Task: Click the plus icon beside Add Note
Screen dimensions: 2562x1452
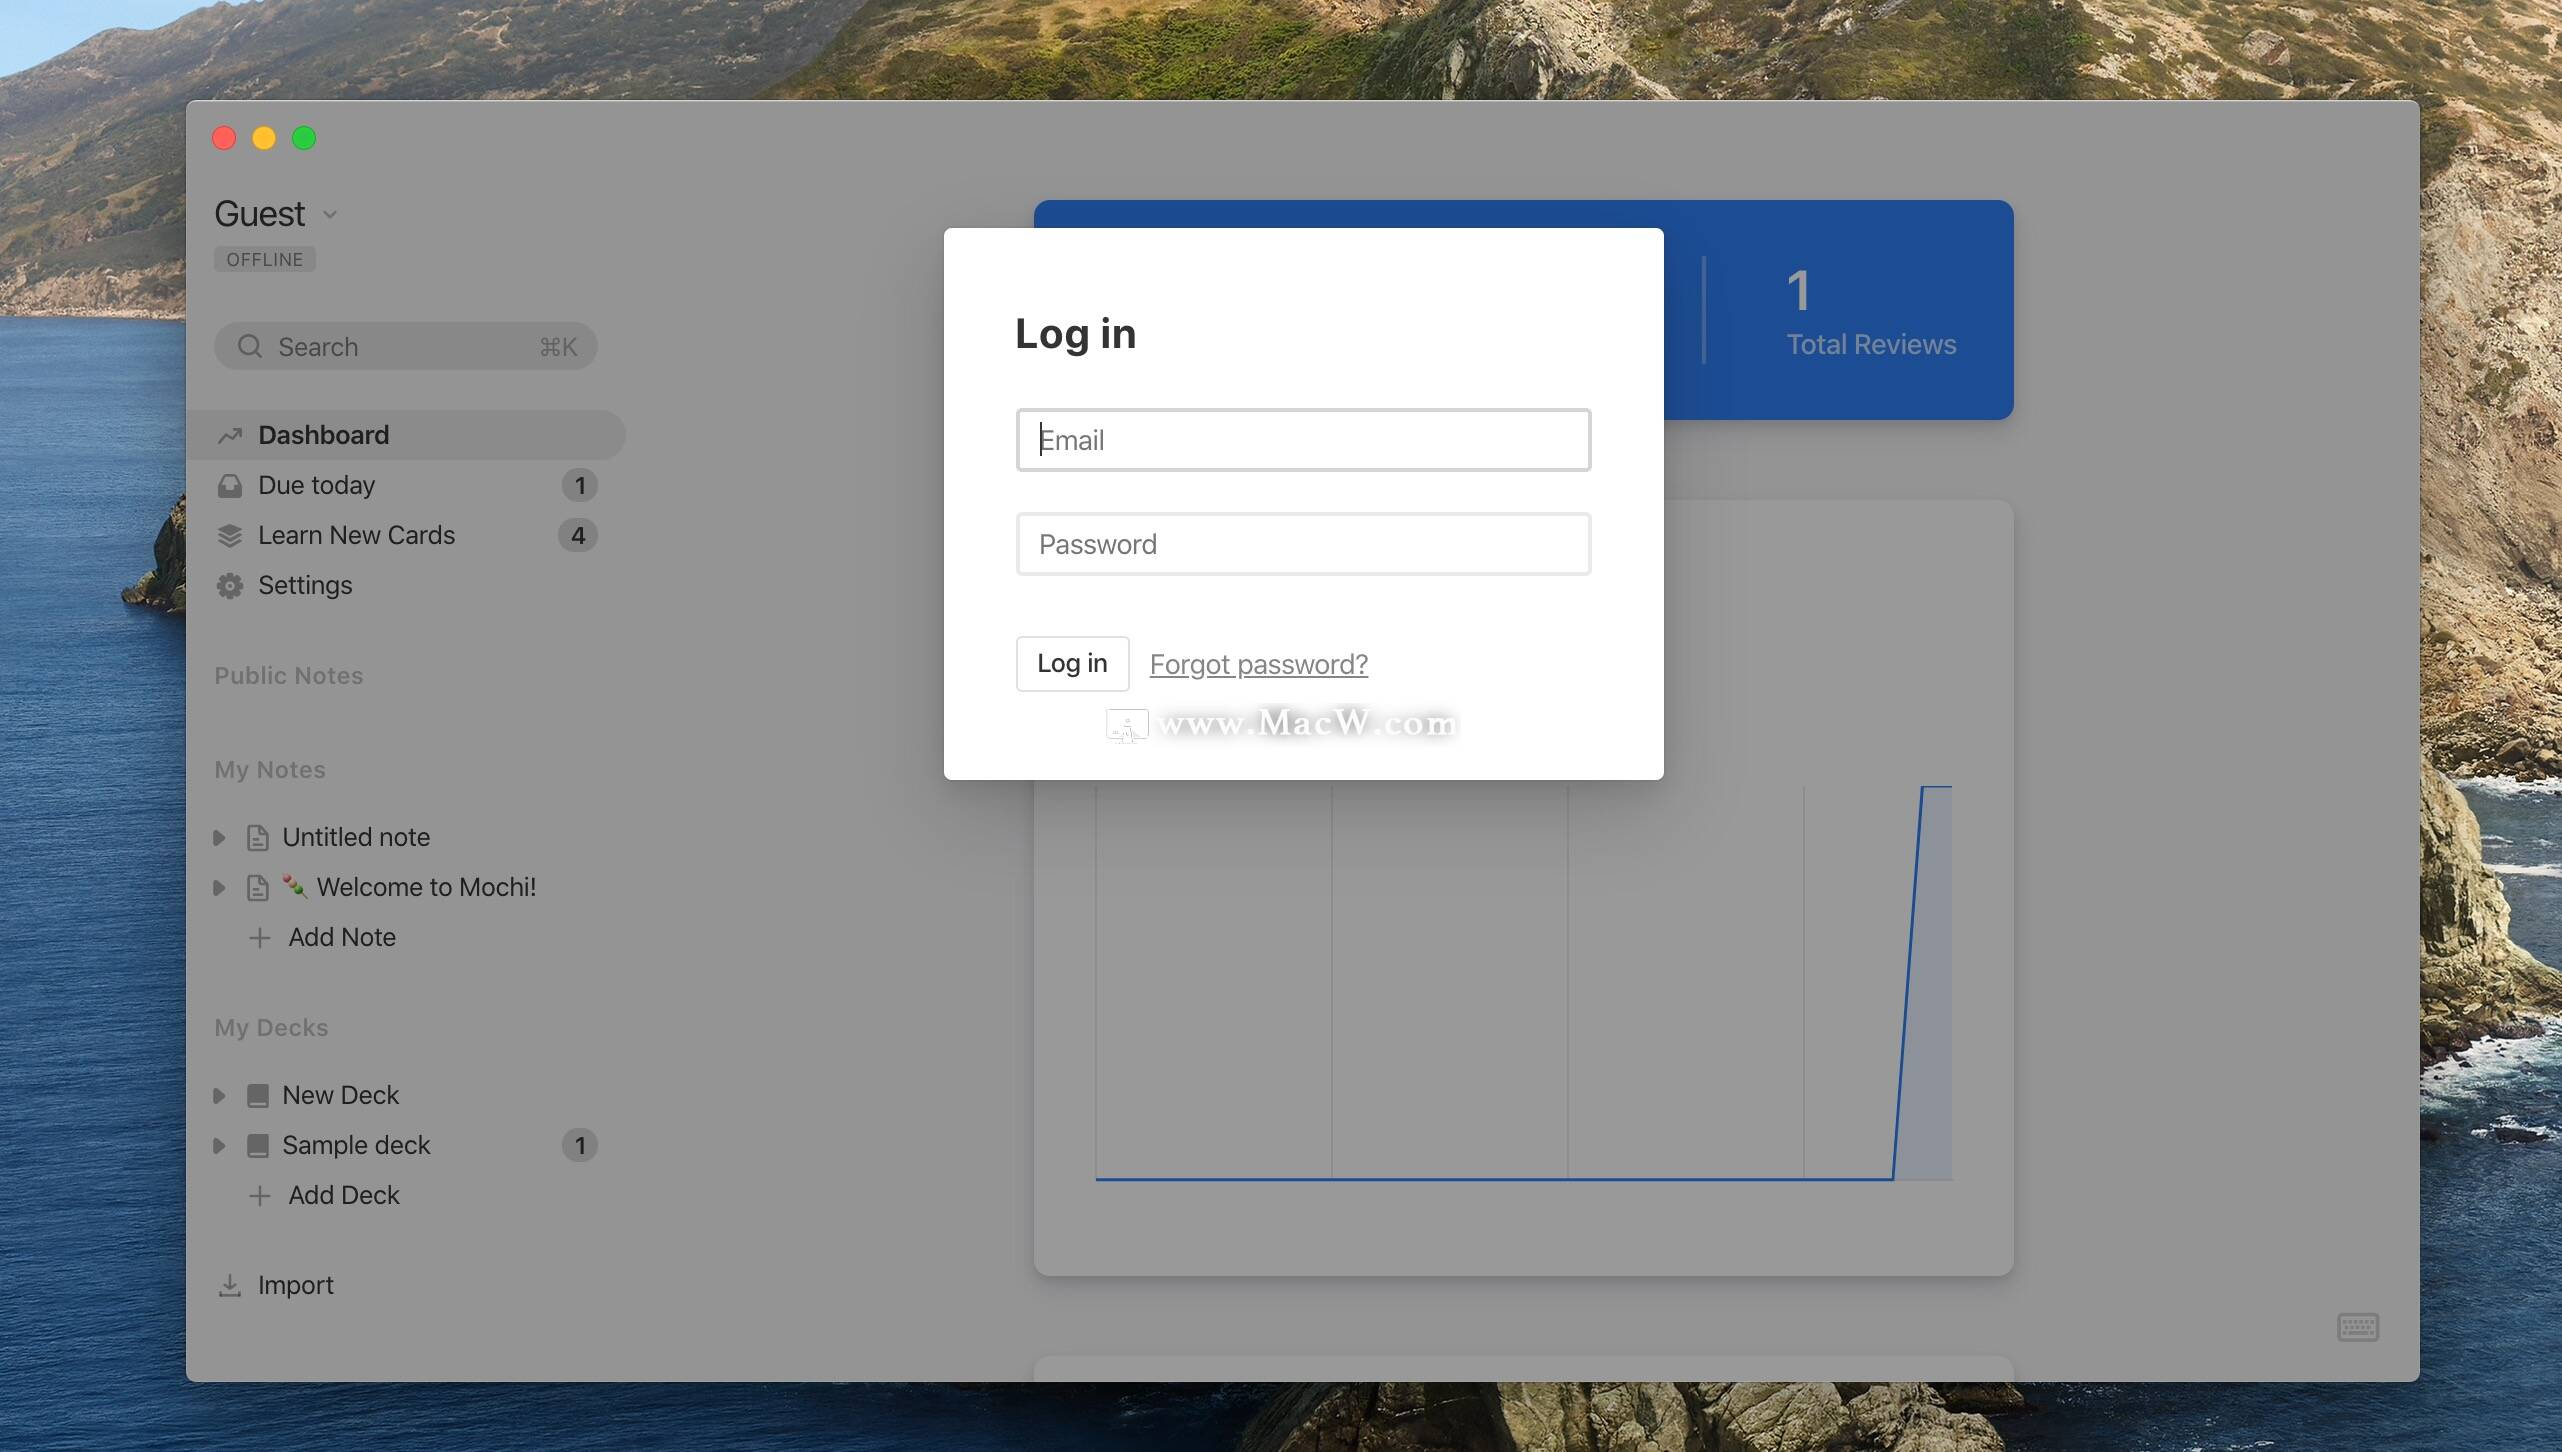Action: pyautogui.click(x=260, y=938)
